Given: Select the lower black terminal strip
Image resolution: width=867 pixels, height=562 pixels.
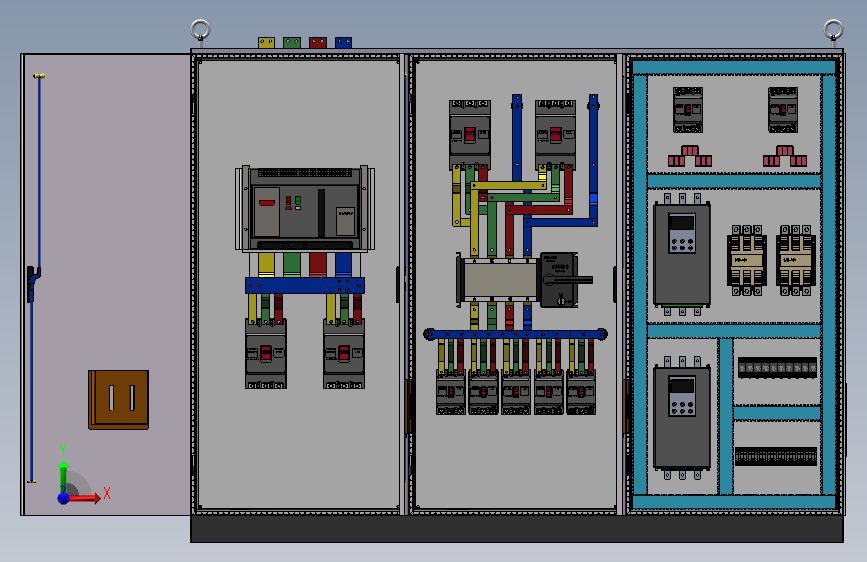Looking at the screenshot, I should click(x=776, y=456).
